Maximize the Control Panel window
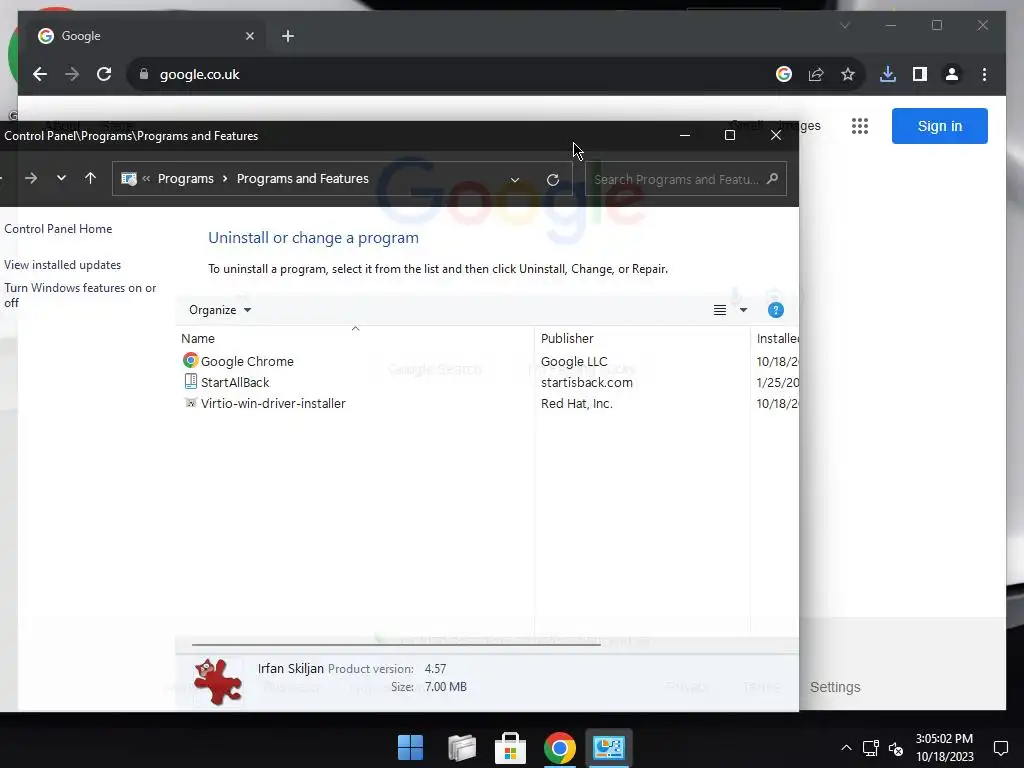The width and height of the screenshot is (1024, 768). (x=730, y=135)
